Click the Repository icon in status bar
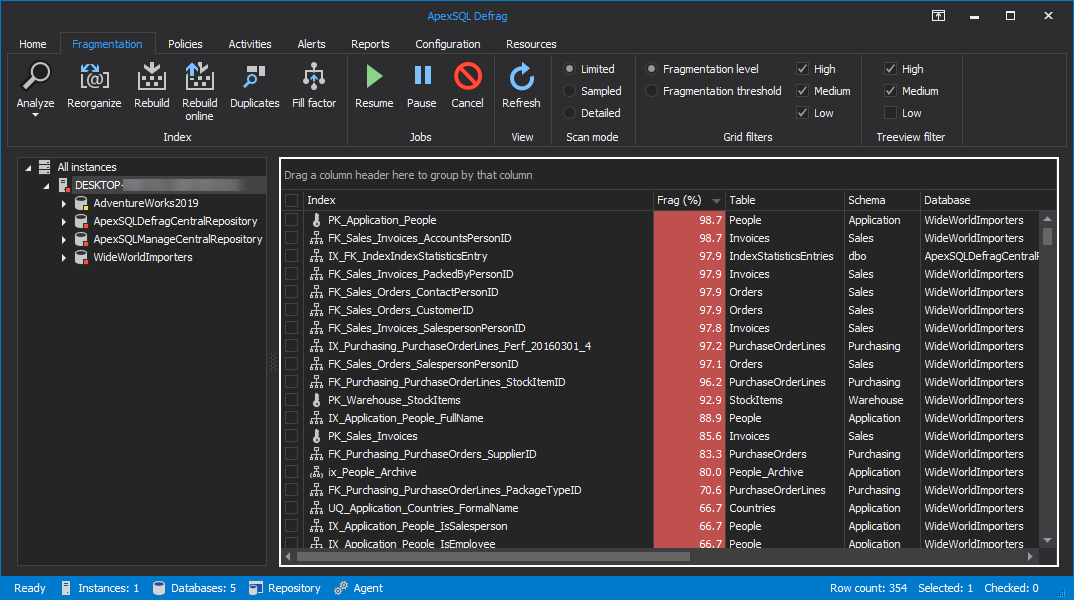 (x=255, y=588)
